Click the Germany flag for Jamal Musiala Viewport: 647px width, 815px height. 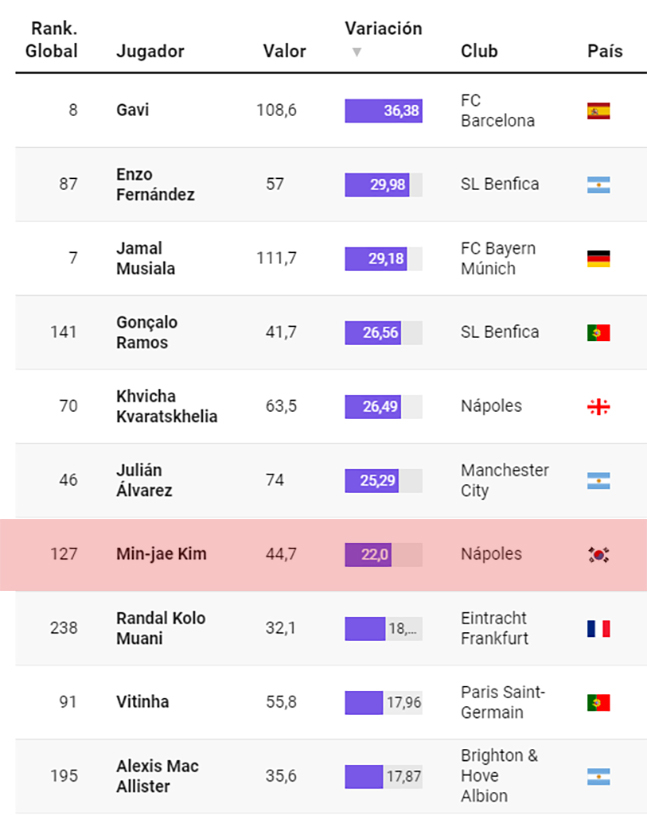(598, 258)
